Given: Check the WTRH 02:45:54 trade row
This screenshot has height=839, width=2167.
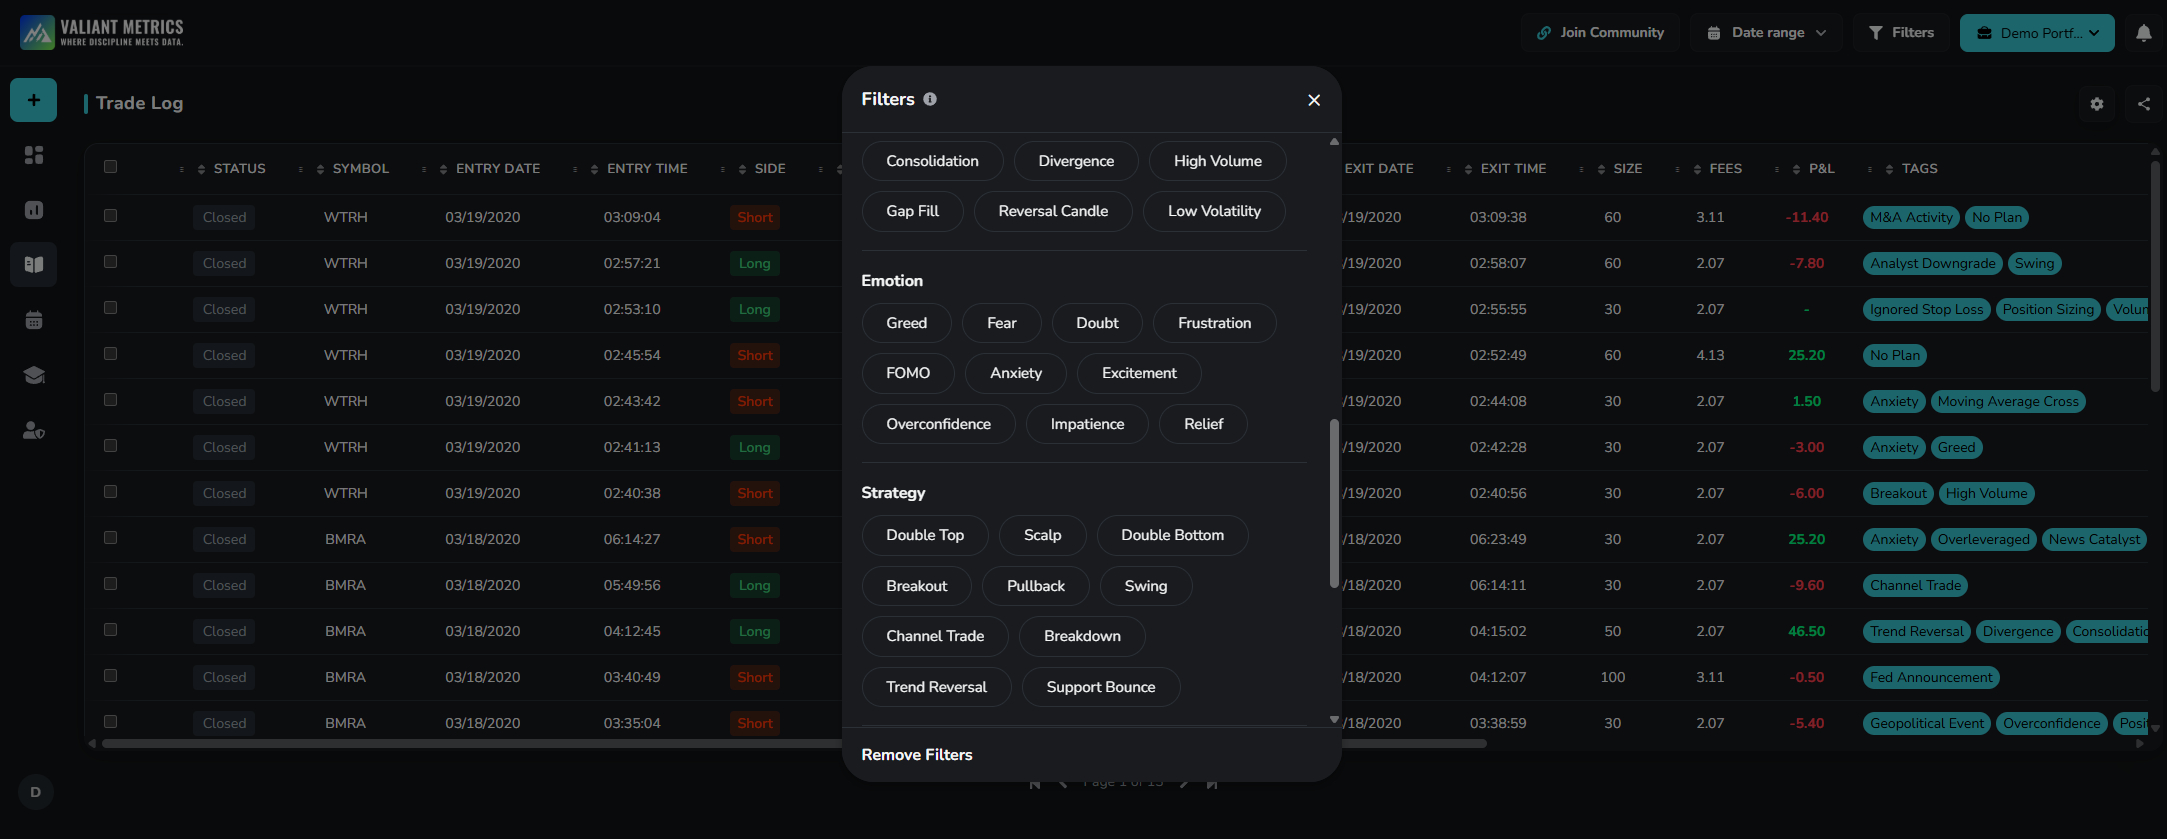Looking at the screenshot, I should pyautogui.click(x=111, y=354).
